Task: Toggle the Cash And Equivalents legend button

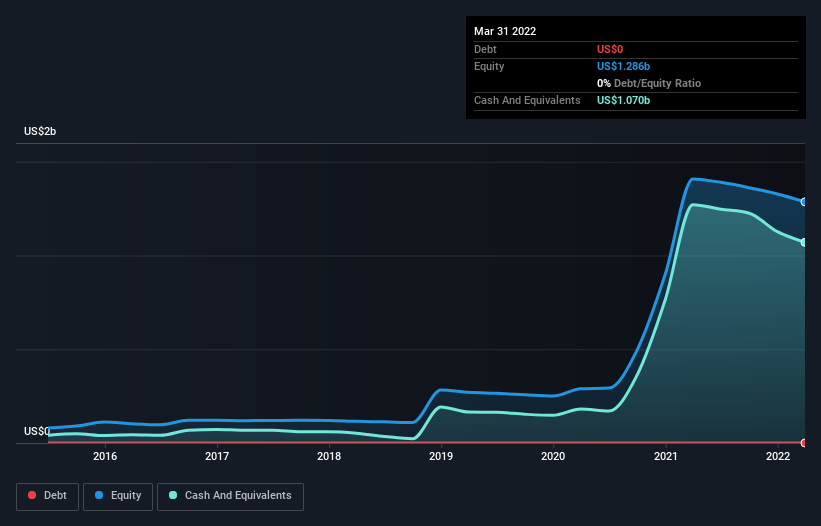Action: tap(230, 496)
